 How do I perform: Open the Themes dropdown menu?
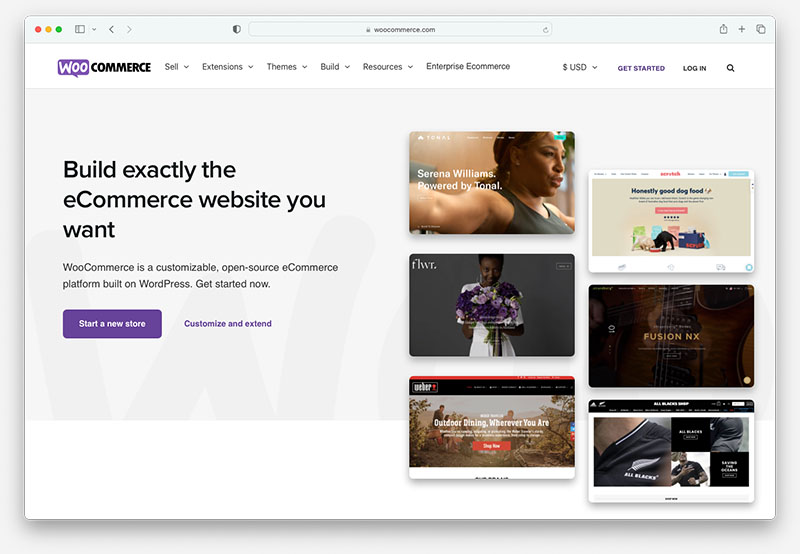(x=287, y=67)
